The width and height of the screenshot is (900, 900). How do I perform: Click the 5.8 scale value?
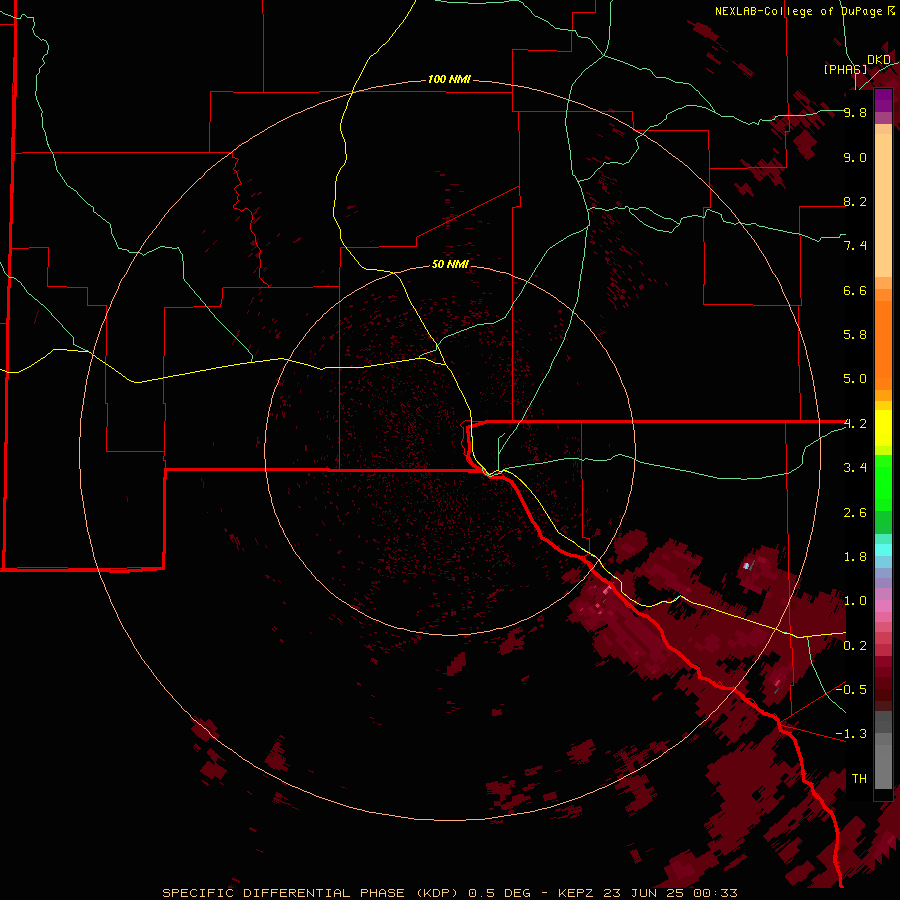coord(855,335)
